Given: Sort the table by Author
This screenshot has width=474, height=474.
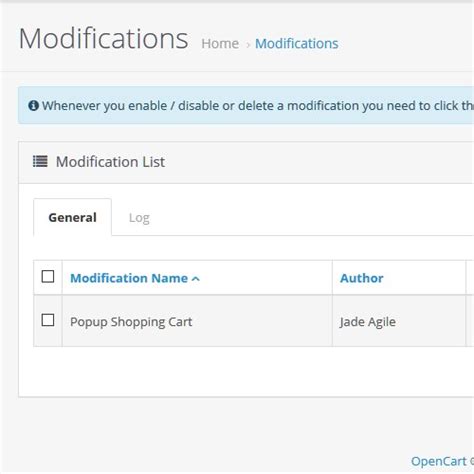Looking at the screenshot, I should tap(362, 278).
